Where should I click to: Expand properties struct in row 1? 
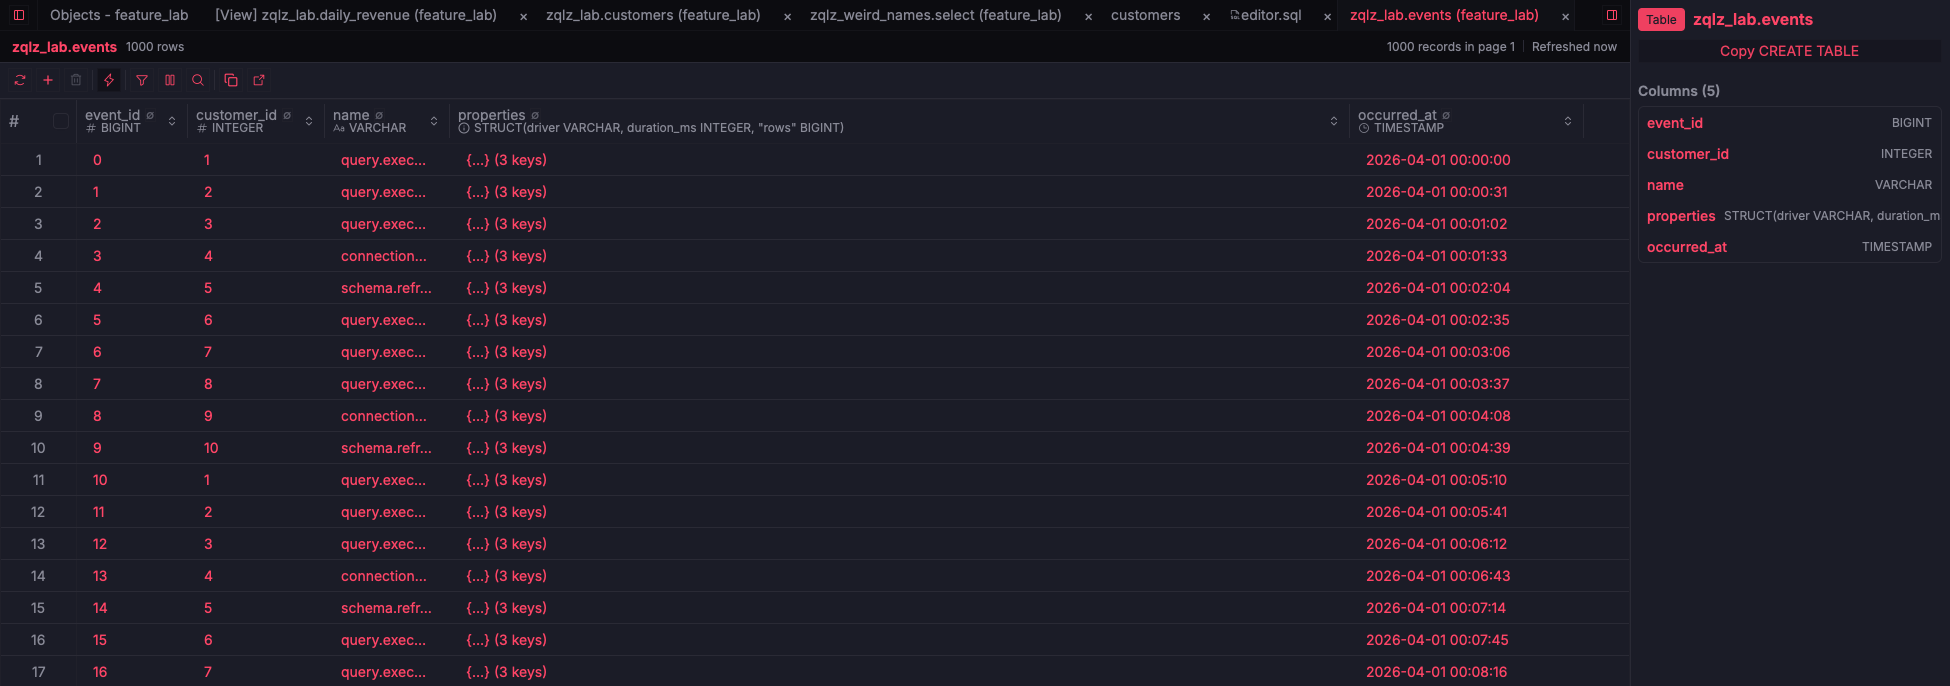(x=506, y=160)
